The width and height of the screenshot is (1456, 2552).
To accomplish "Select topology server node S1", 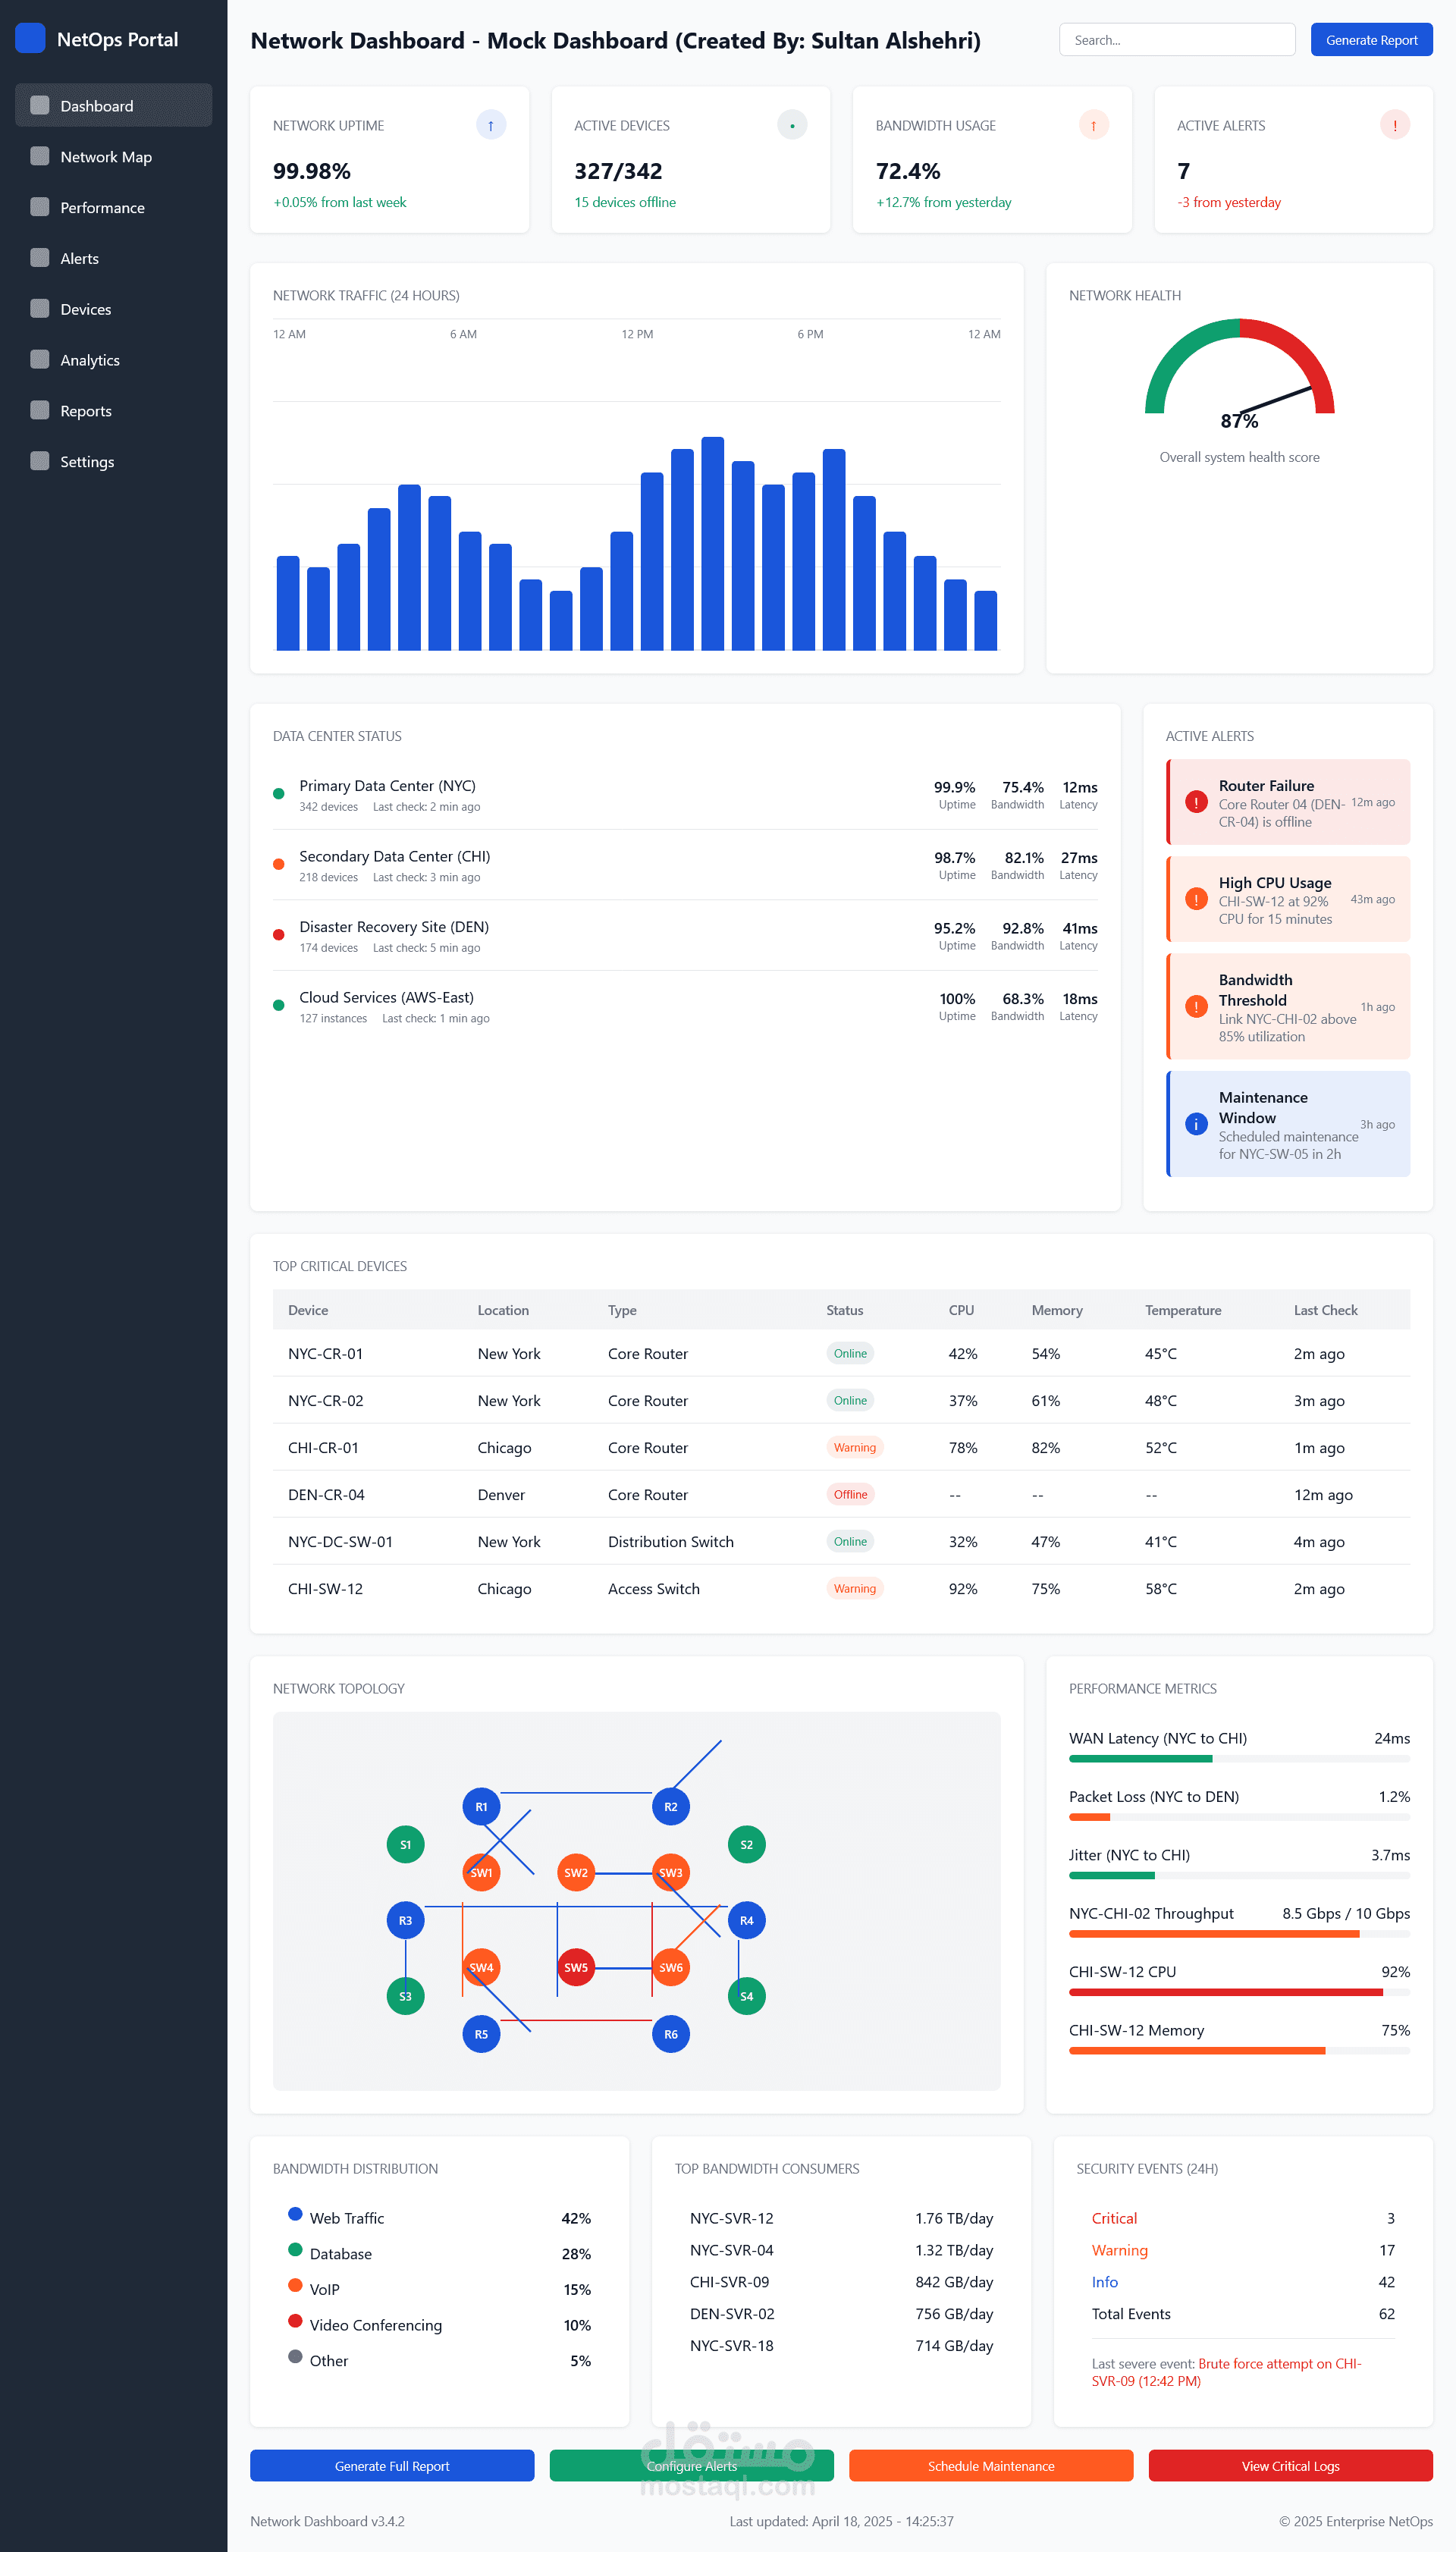I will 405,1844.
